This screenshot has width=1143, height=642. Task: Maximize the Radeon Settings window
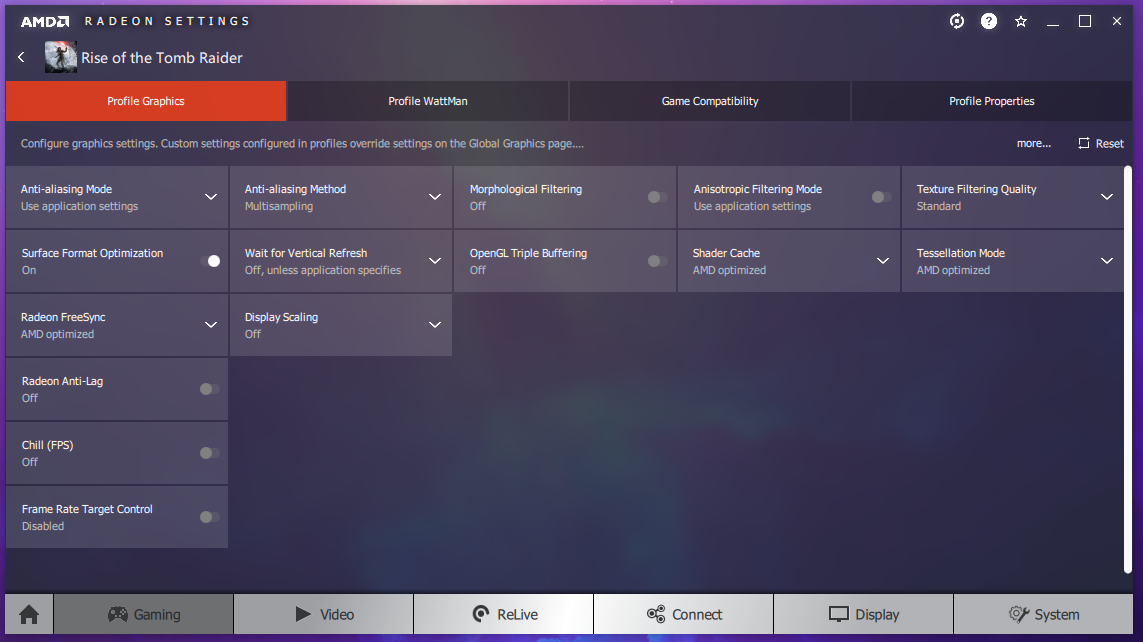1085,21
